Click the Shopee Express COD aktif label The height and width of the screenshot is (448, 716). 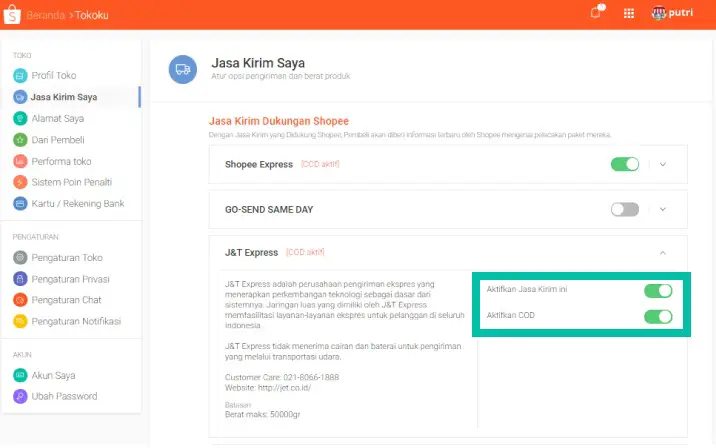pyautogui.click(x=320, y=164)
